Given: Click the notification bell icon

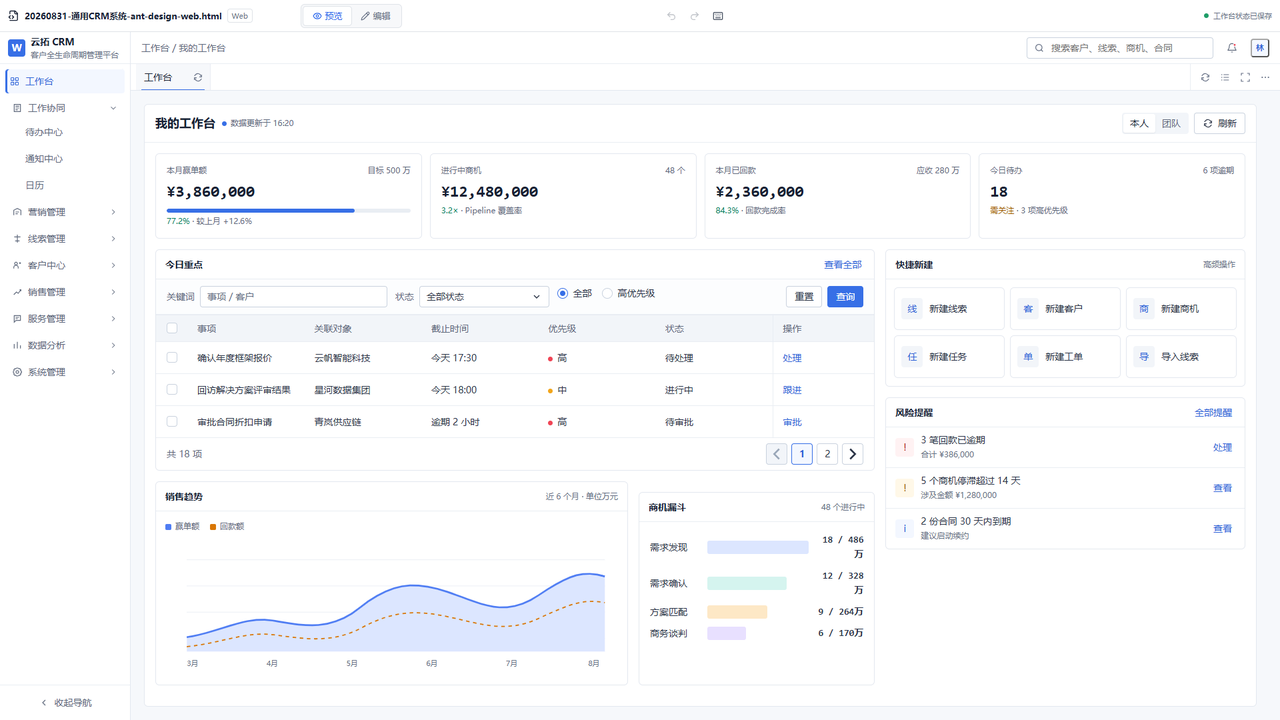Looking at the screenshot, I should (1232, 48).
